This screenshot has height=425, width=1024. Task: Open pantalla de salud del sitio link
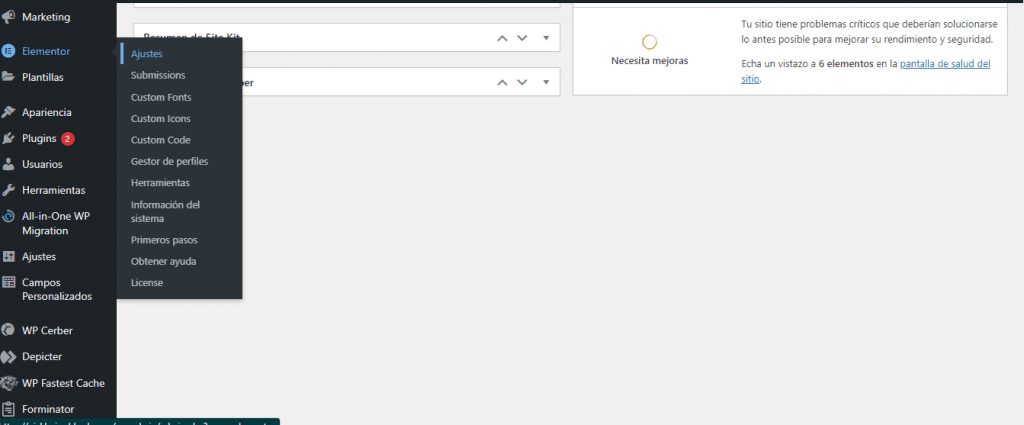tap(866, 71)
